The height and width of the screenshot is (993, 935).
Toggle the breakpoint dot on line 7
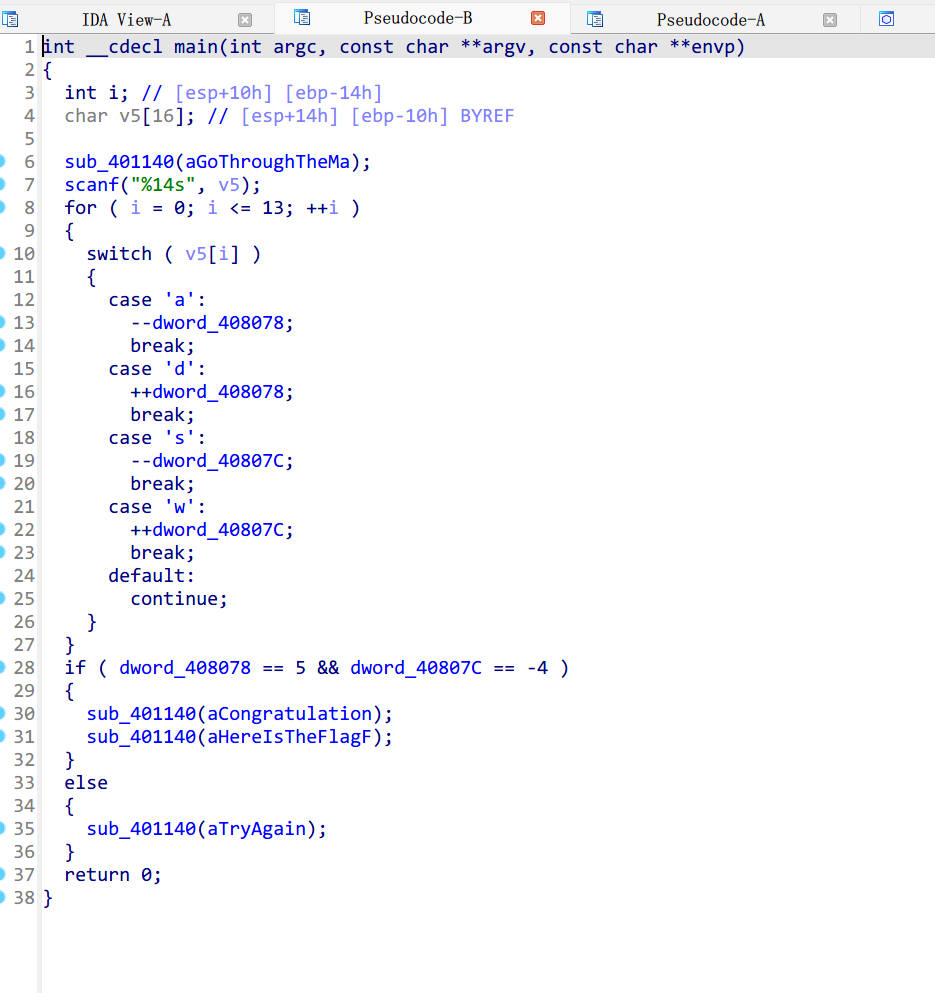(x=2, y=184)
